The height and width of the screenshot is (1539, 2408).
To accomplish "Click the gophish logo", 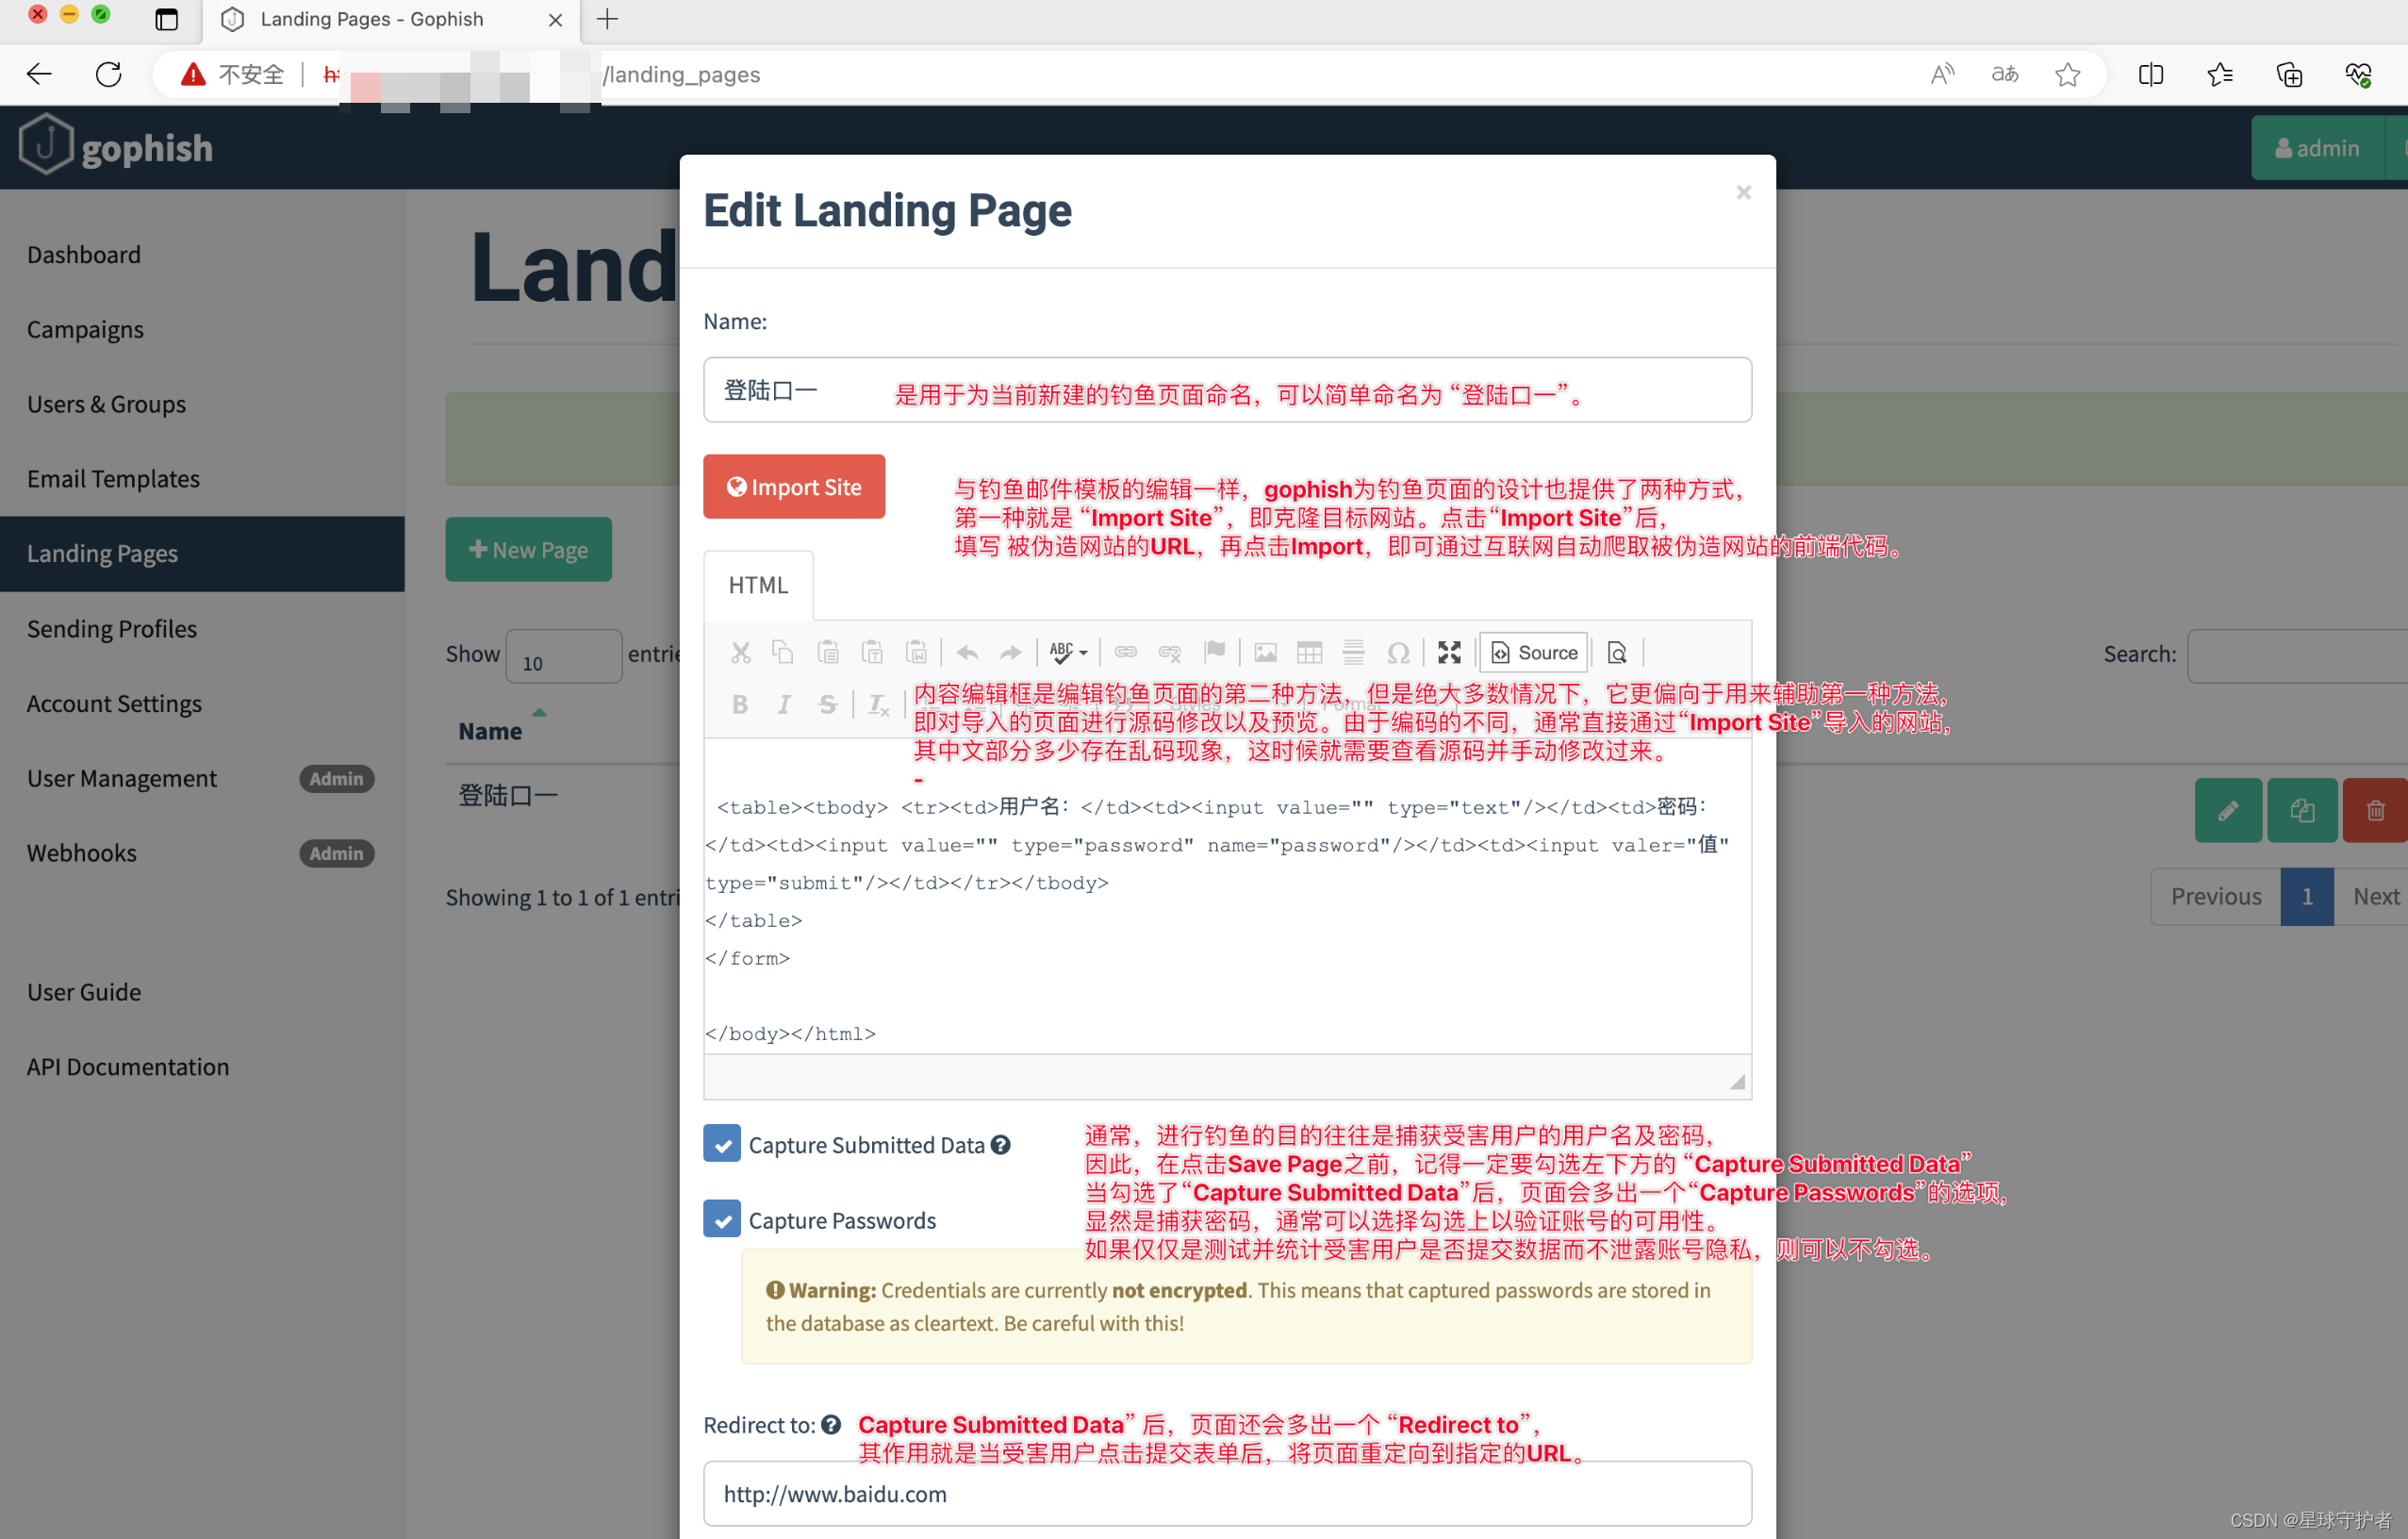I will pos(115,146).
